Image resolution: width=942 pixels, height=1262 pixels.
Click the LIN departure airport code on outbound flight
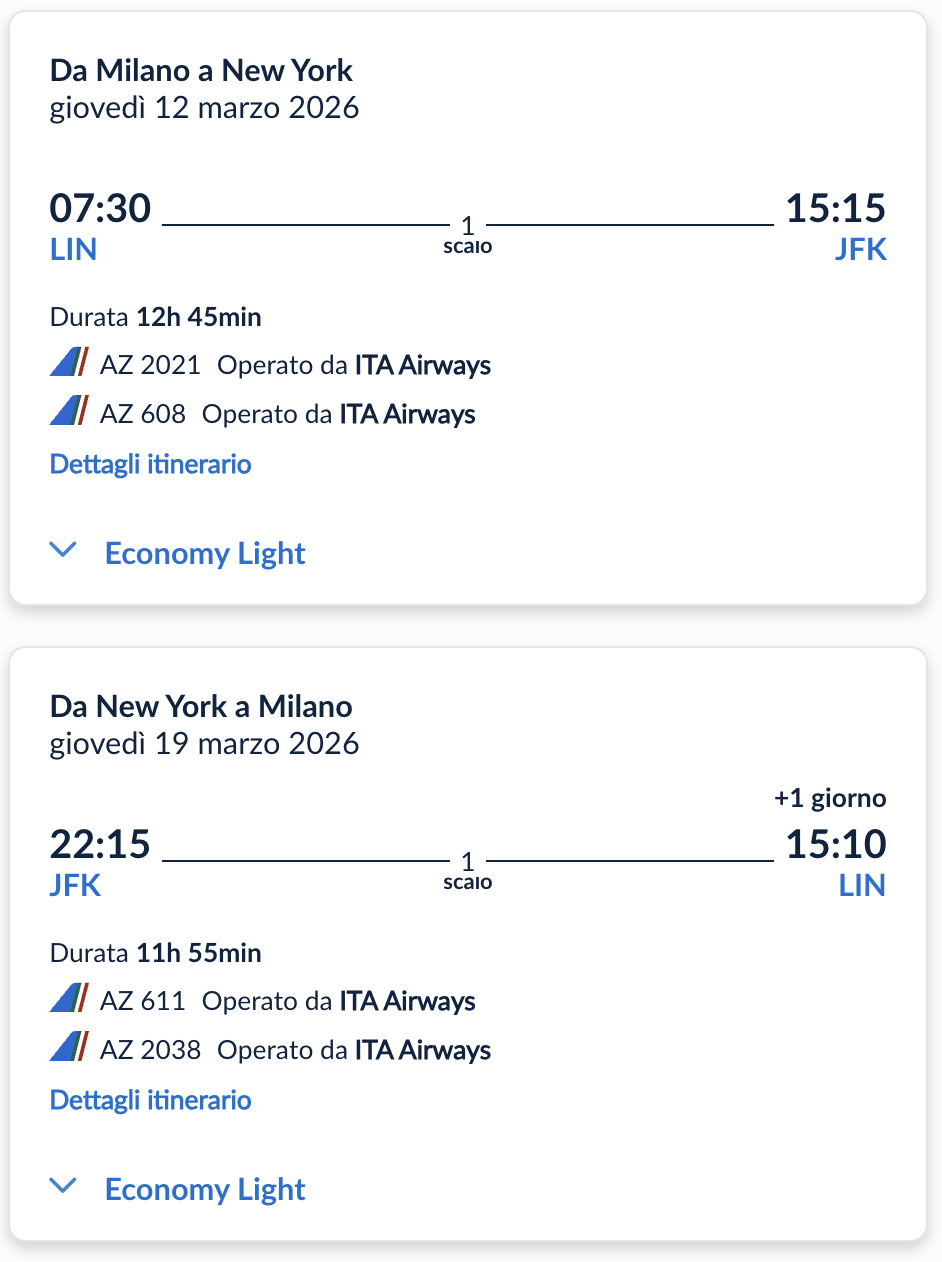pyautogui.click(x=73, y=249)
